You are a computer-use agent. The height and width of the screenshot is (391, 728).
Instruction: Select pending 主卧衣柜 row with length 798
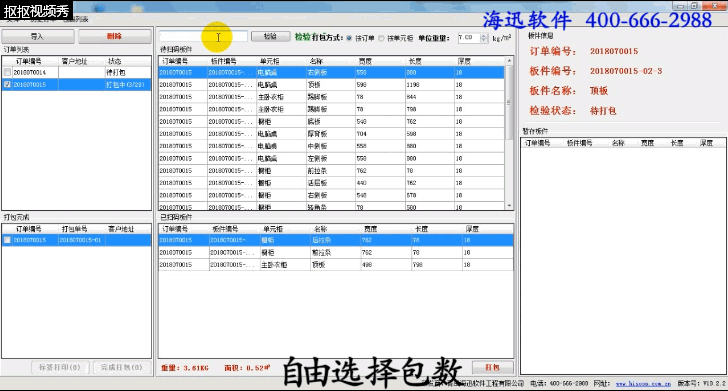point(332,109)
